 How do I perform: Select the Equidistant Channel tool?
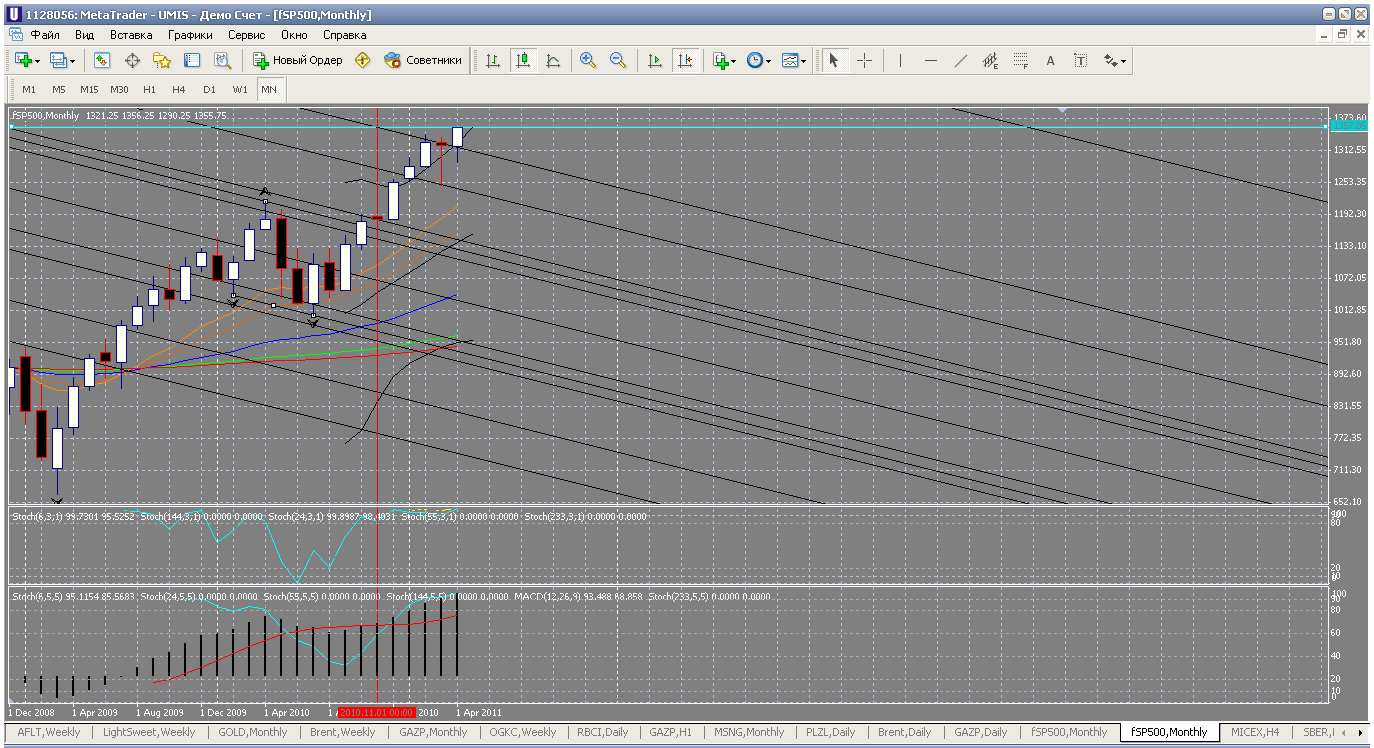[x=991, y=61]
